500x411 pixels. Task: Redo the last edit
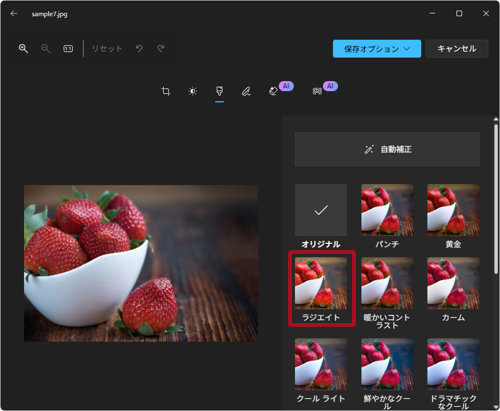[161, 49]
